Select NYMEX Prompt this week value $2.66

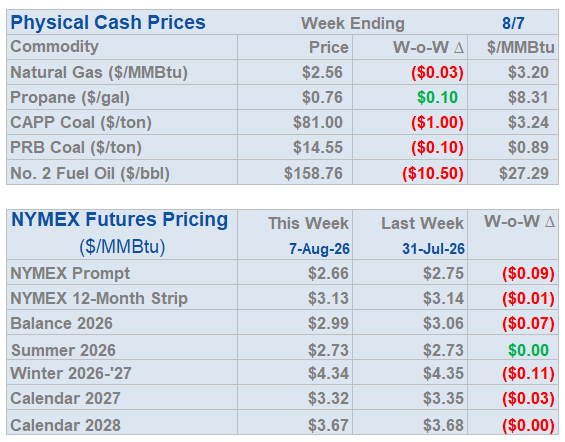328,273
